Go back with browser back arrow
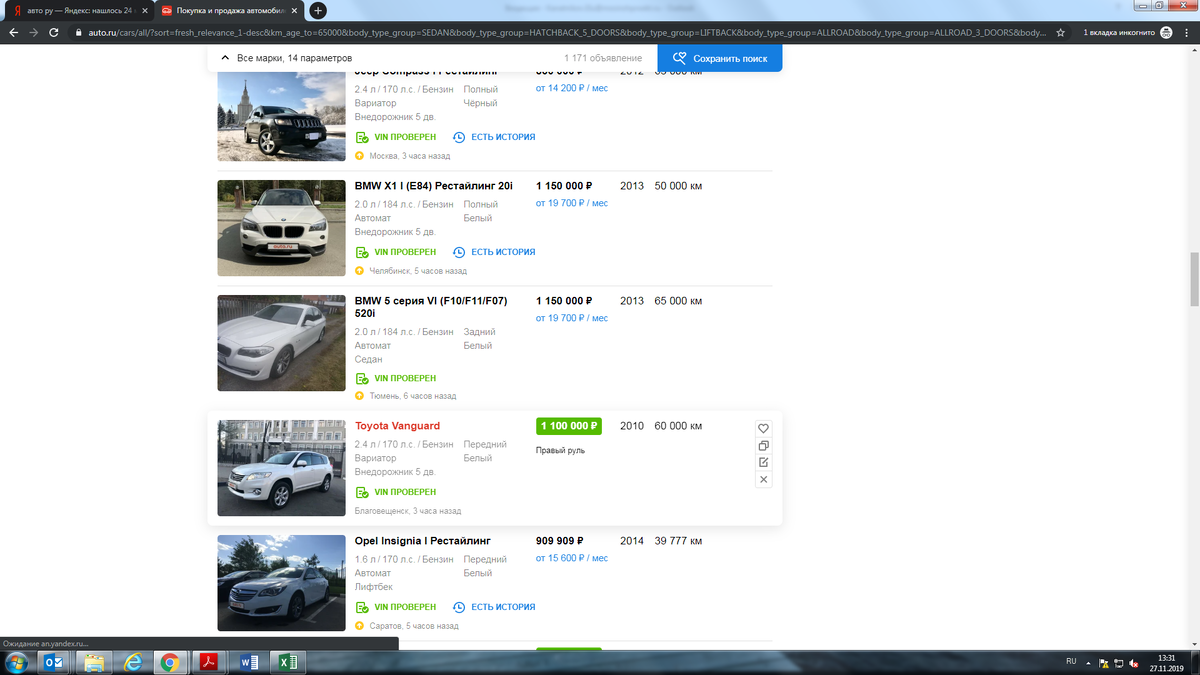Viewport: 1200px width, 675px height. point(12,32)
